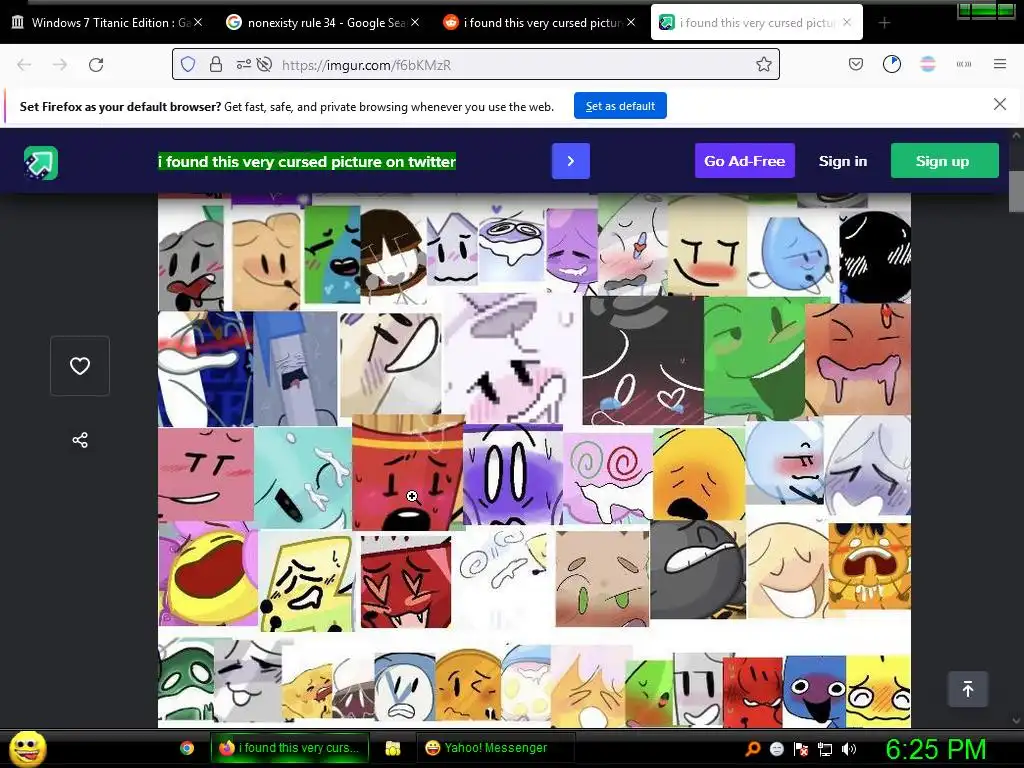Favorite the post with the heart icon
1024x768 pixels.
coord(80,366)
